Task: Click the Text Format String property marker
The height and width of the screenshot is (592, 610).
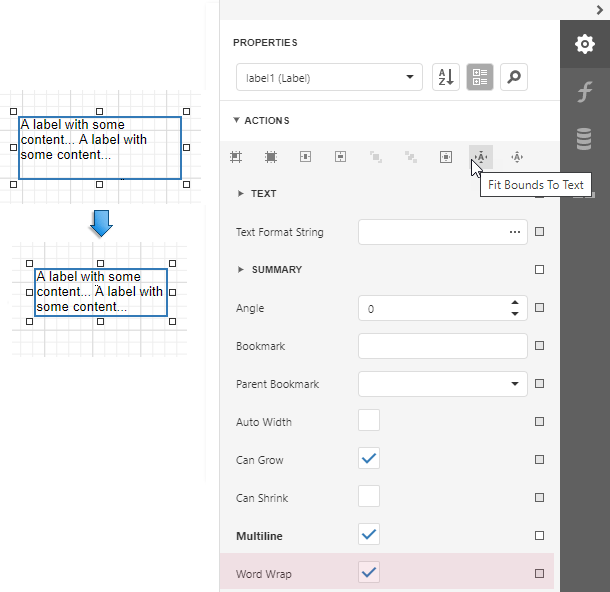Action: (539, 232)
